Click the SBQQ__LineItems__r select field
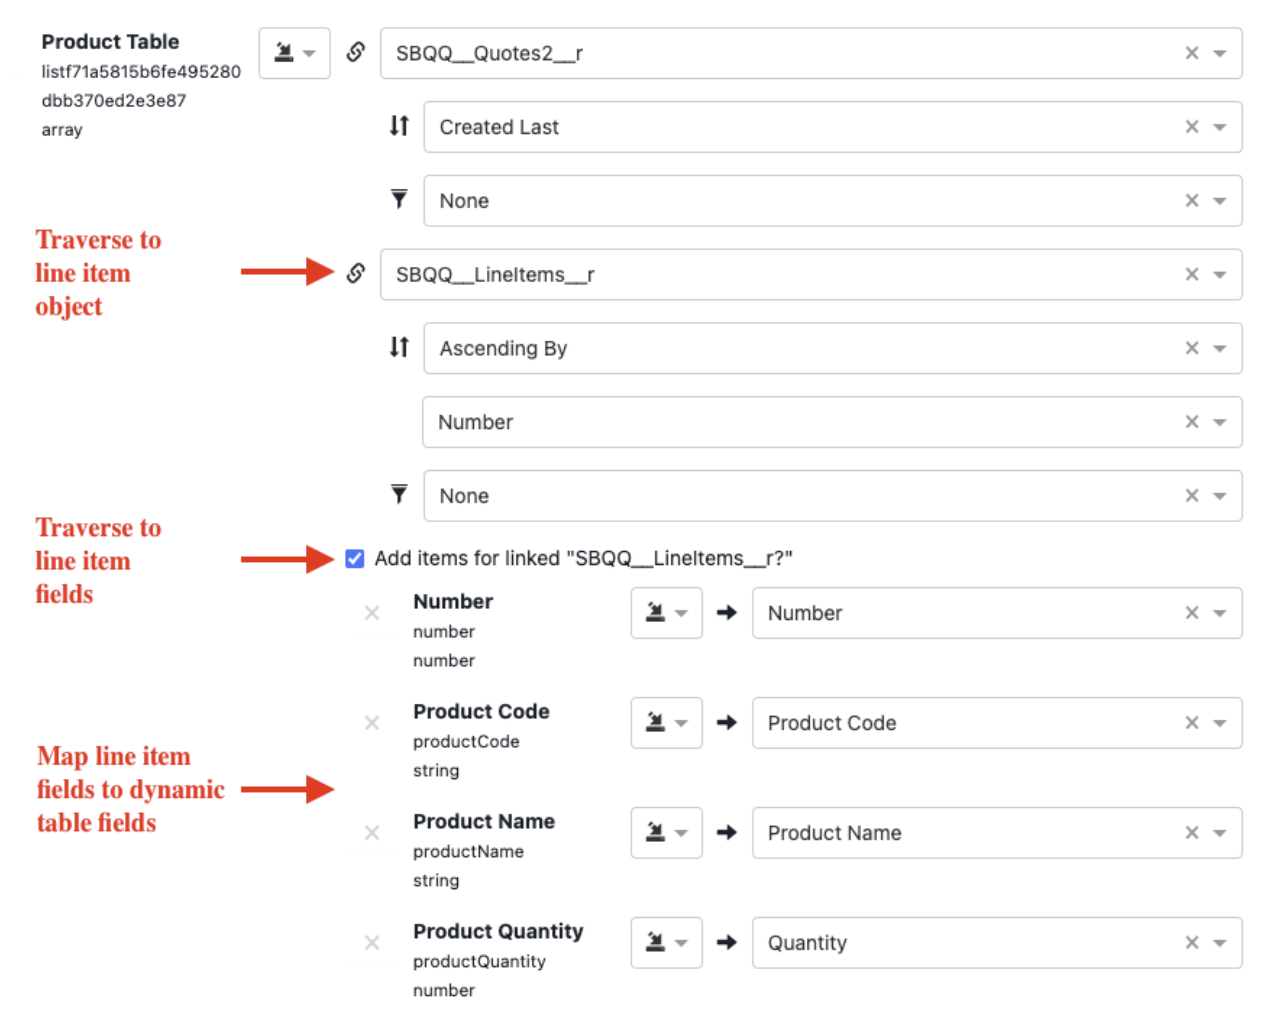 coord(780,275)
